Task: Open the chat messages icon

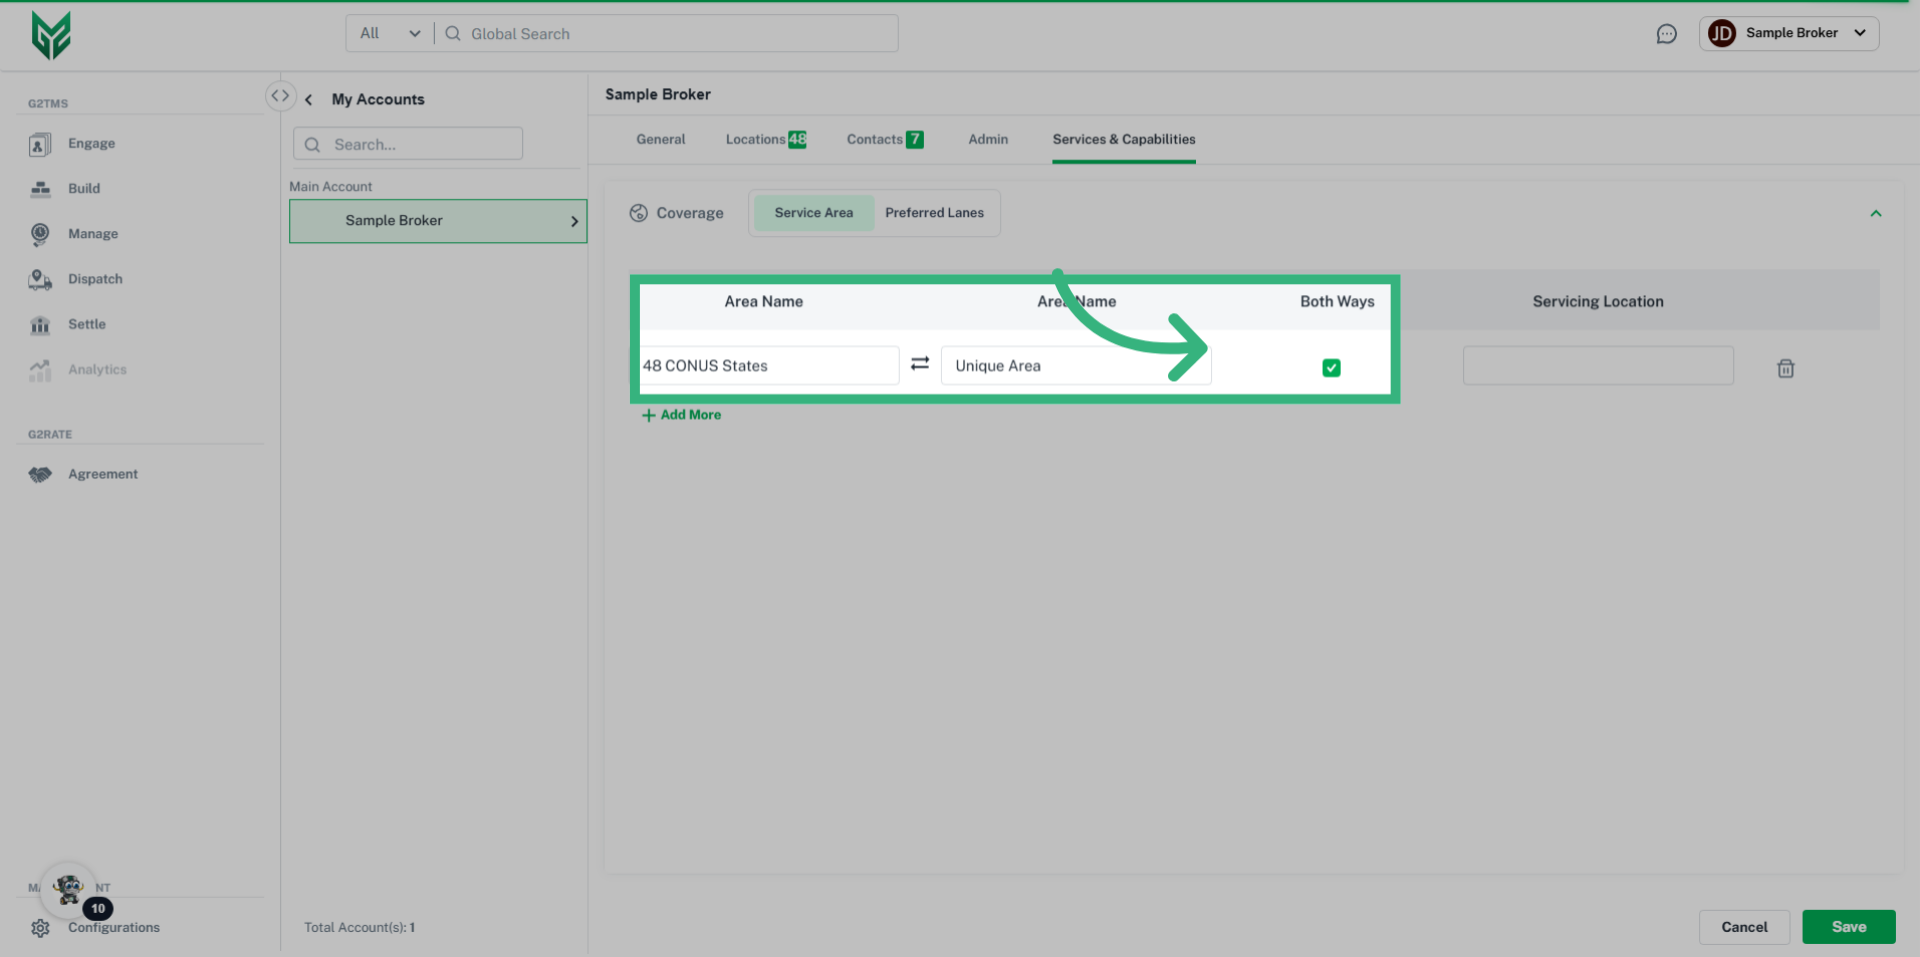Action: tap(1666, 34)
